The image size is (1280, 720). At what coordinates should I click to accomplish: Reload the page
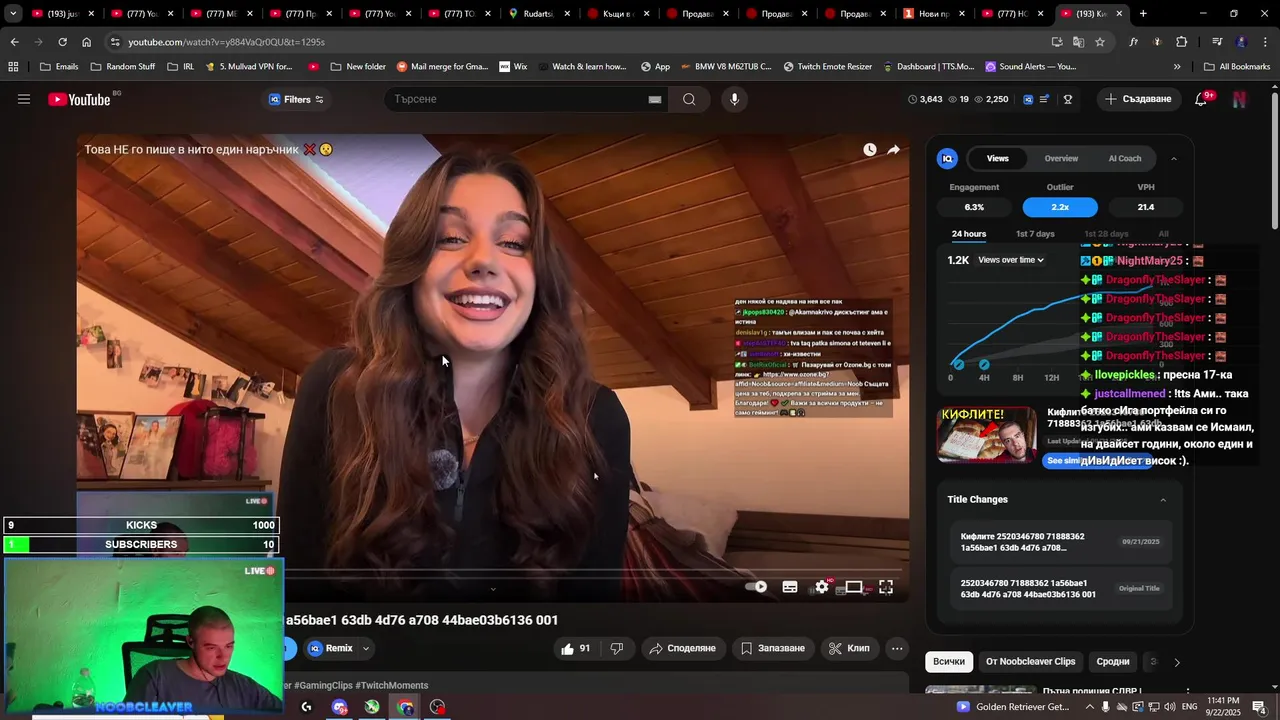62,42
